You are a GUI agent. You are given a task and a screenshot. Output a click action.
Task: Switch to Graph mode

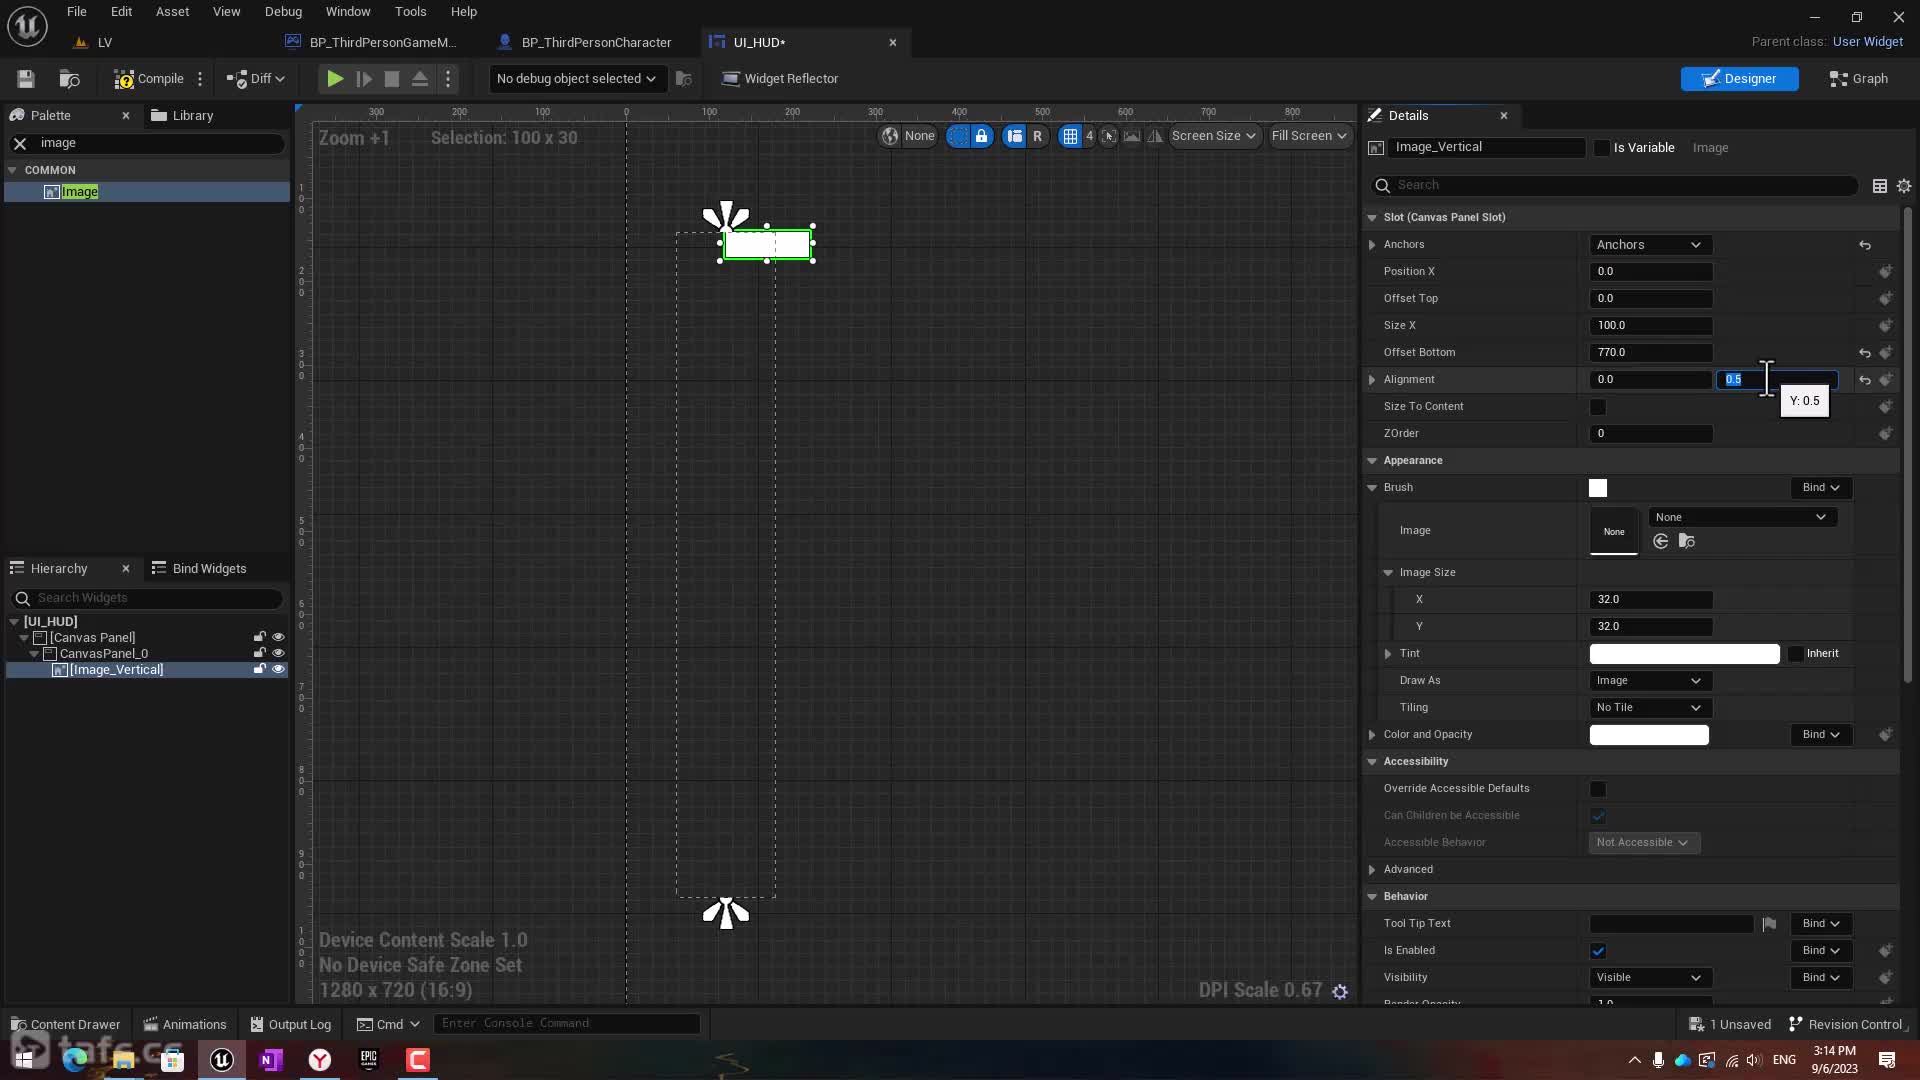1858,79
